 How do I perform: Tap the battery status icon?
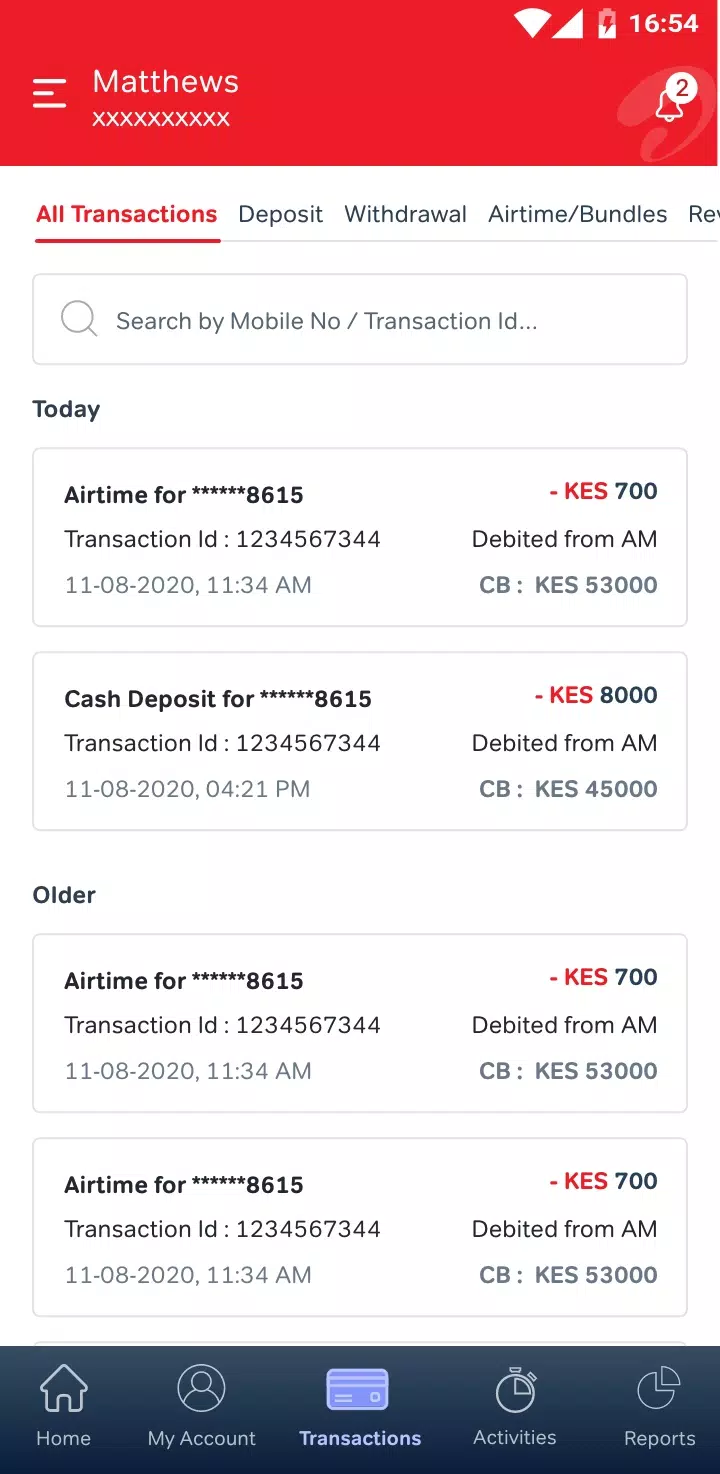click(x=606, y=23)
